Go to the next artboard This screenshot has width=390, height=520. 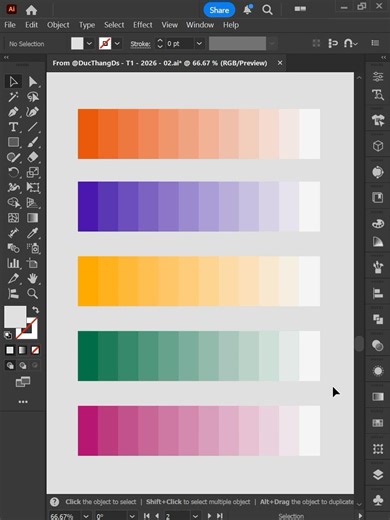tap(209, 516)
